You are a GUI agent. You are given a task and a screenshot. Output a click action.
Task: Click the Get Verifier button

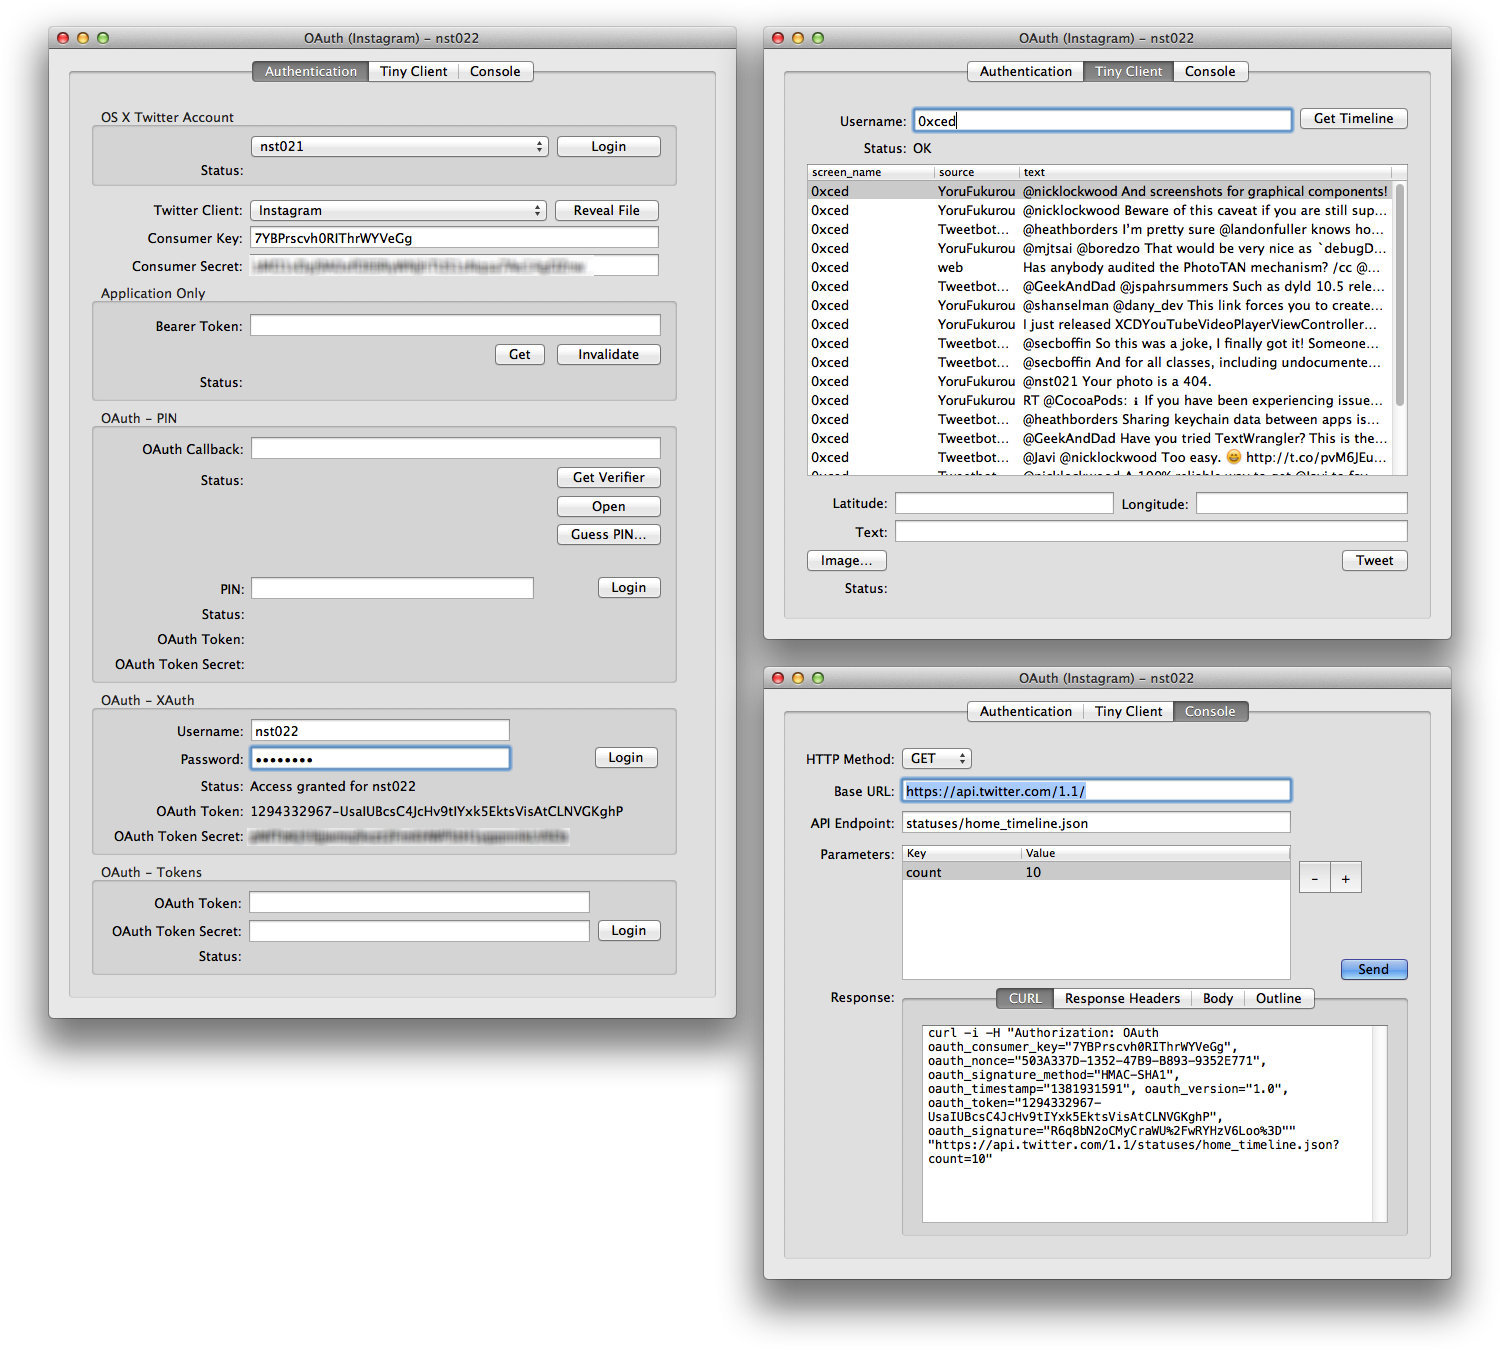(x=608, y=477)
